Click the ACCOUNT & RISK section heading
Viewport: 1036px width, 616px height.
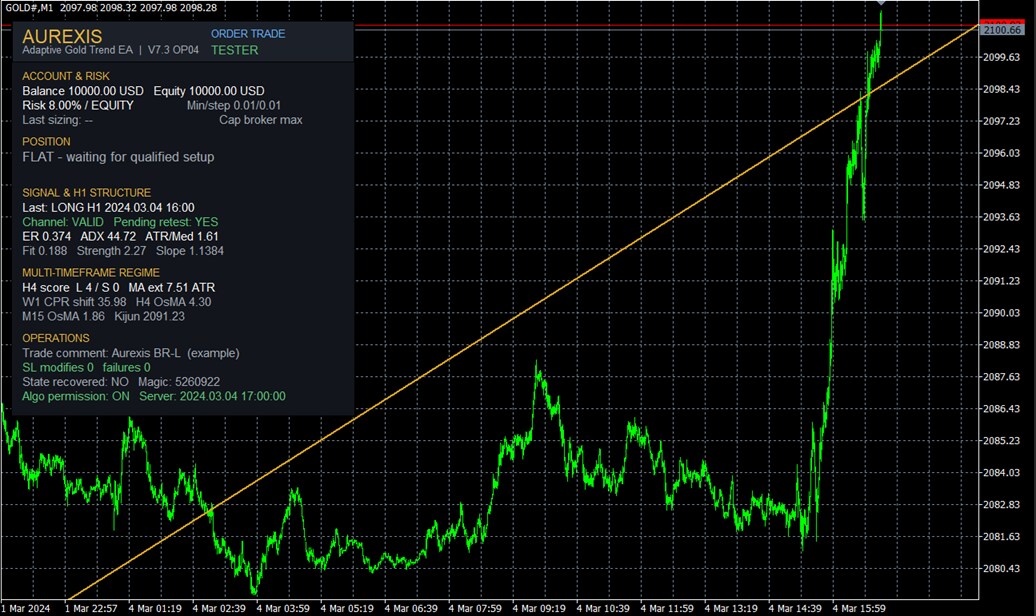66,76
